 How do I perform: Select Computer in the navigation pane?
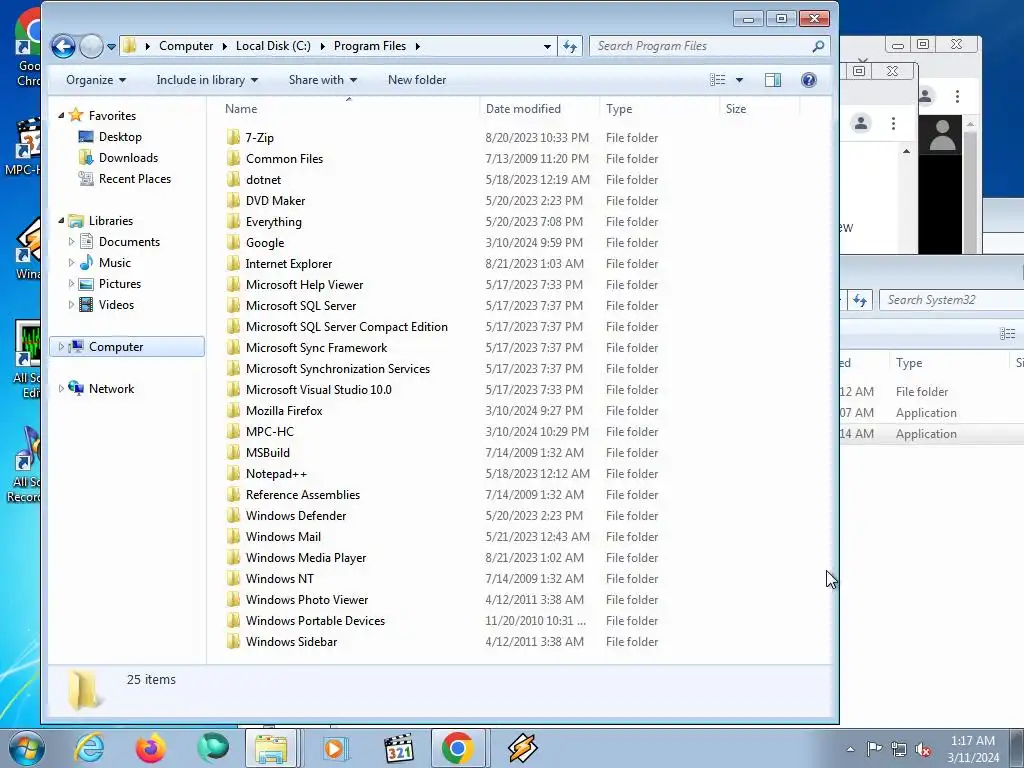(x=127, y=347)
